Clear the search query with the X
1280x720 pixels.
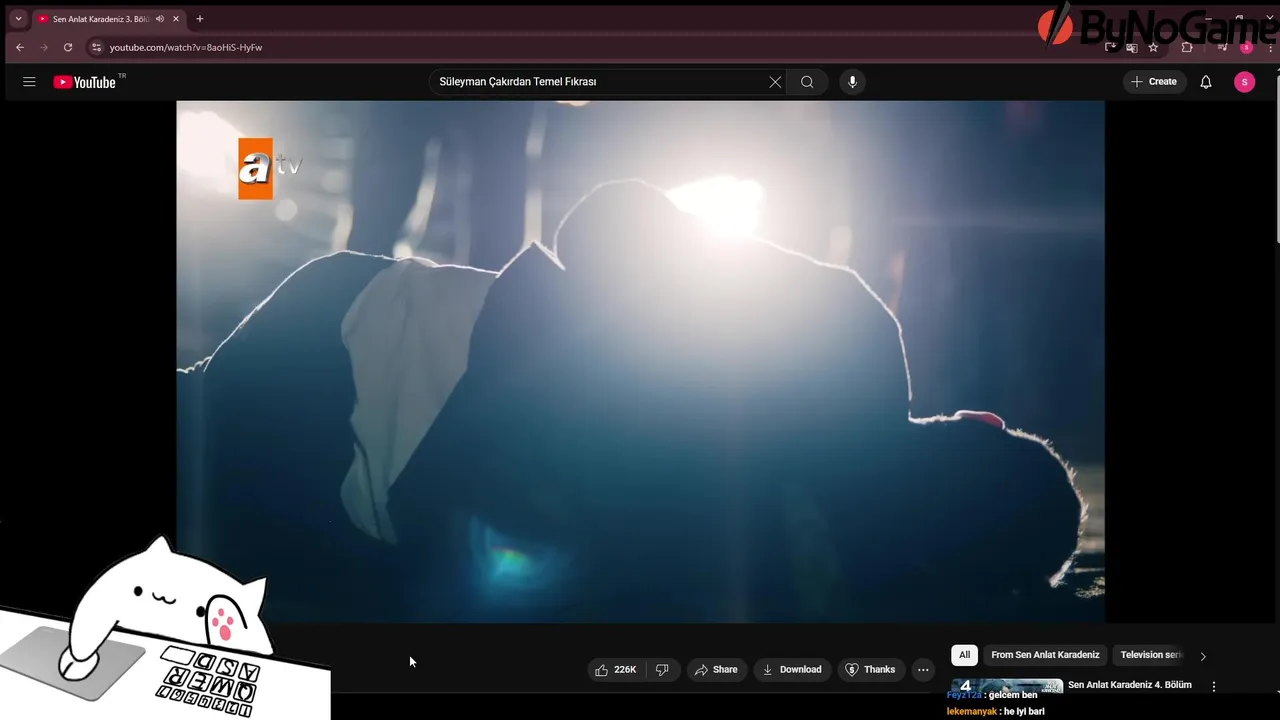point(775,82)
